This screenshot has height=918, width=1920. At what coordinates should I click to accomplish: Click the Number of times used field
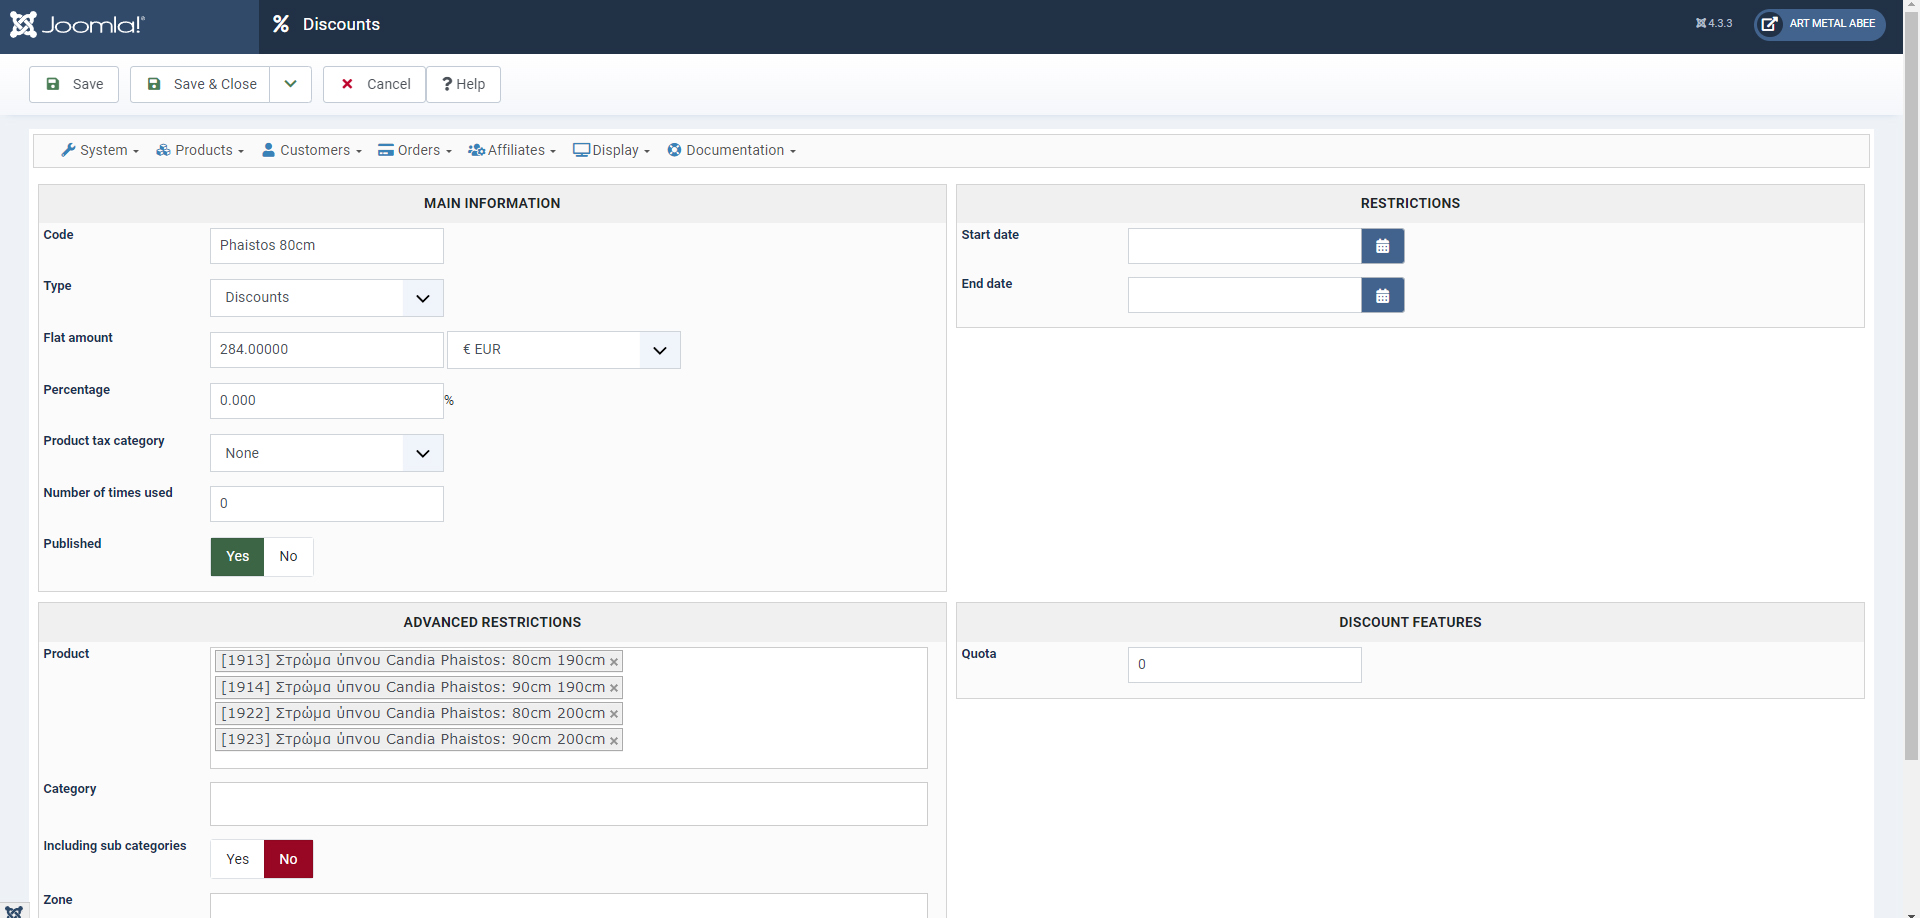pos(327,504)
